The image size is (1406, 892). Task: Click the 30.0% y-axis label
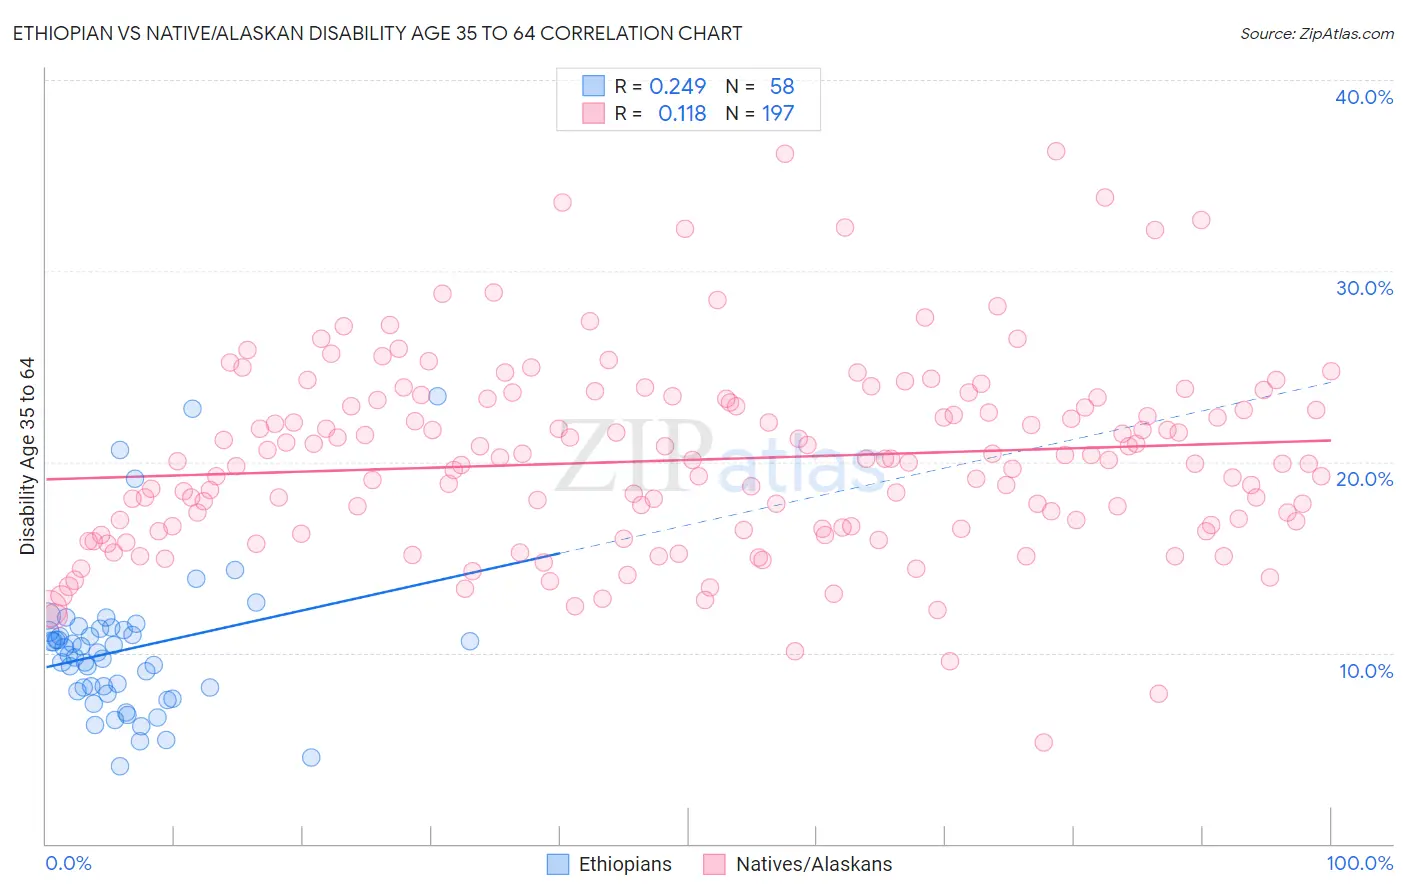tap(1364, 288)
